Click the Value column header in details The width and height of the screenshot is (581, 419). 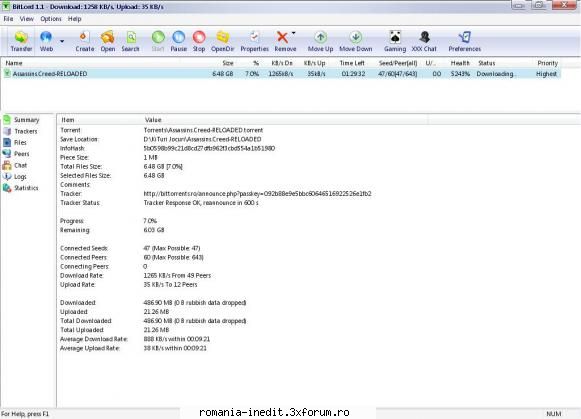153,120
